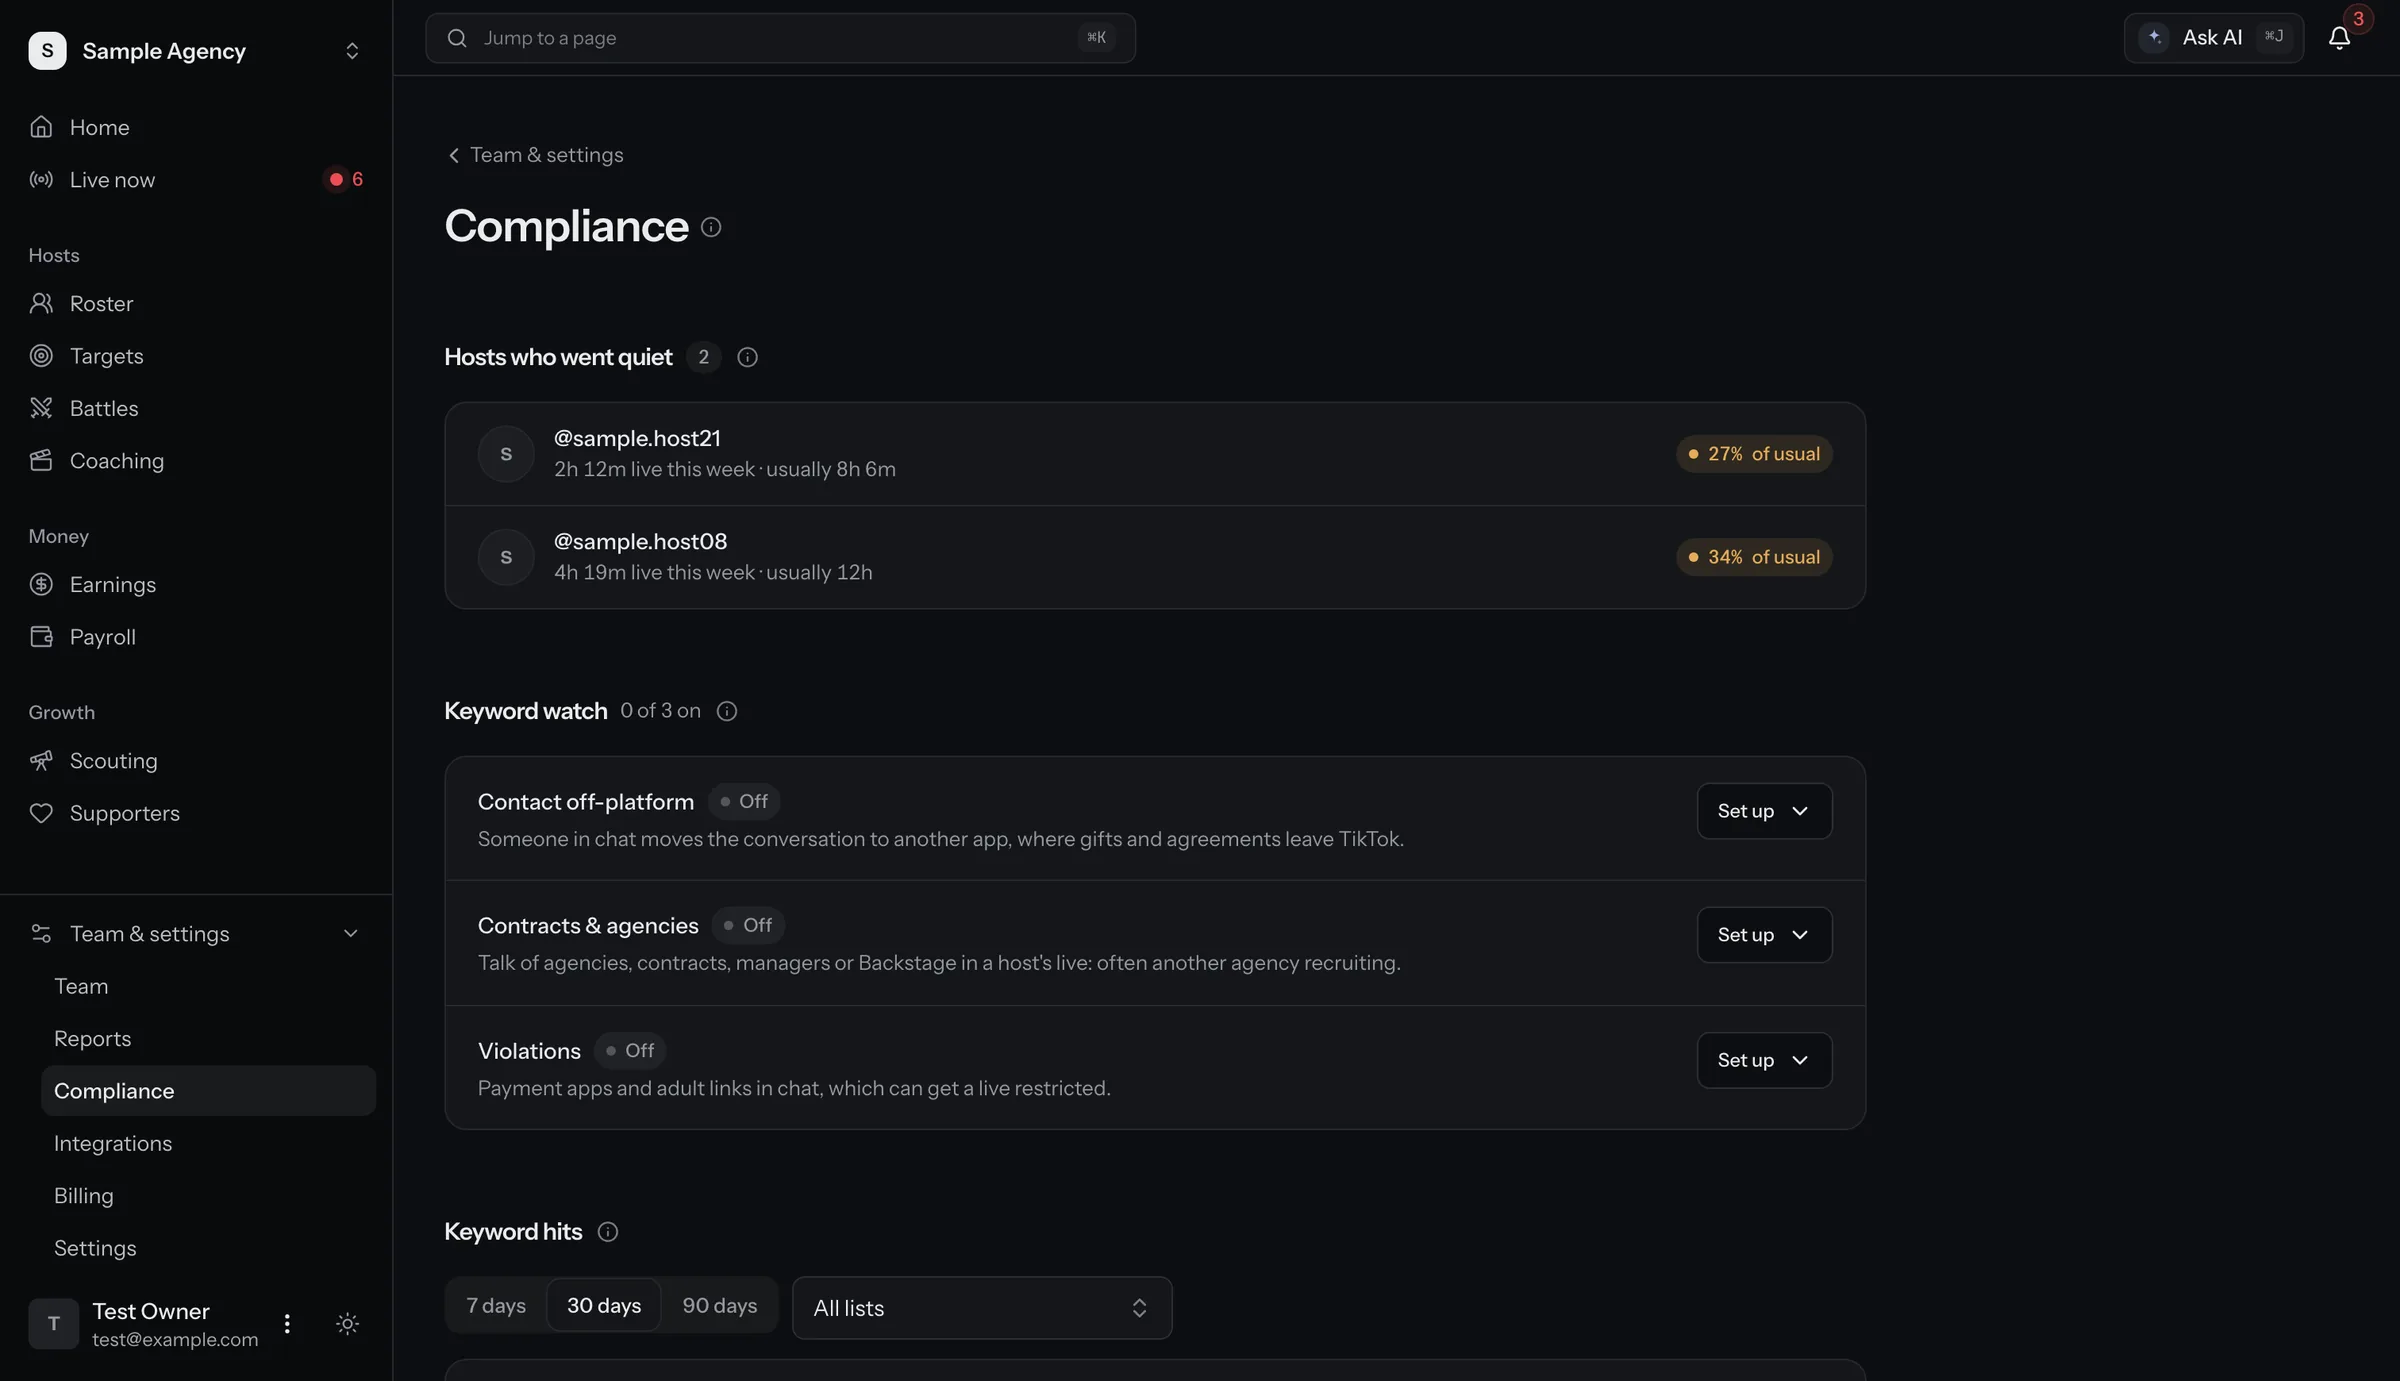Open the Sample Agency workspace switcher
The height and width of the screenshot is (1381, 2400).
point(196,51)
